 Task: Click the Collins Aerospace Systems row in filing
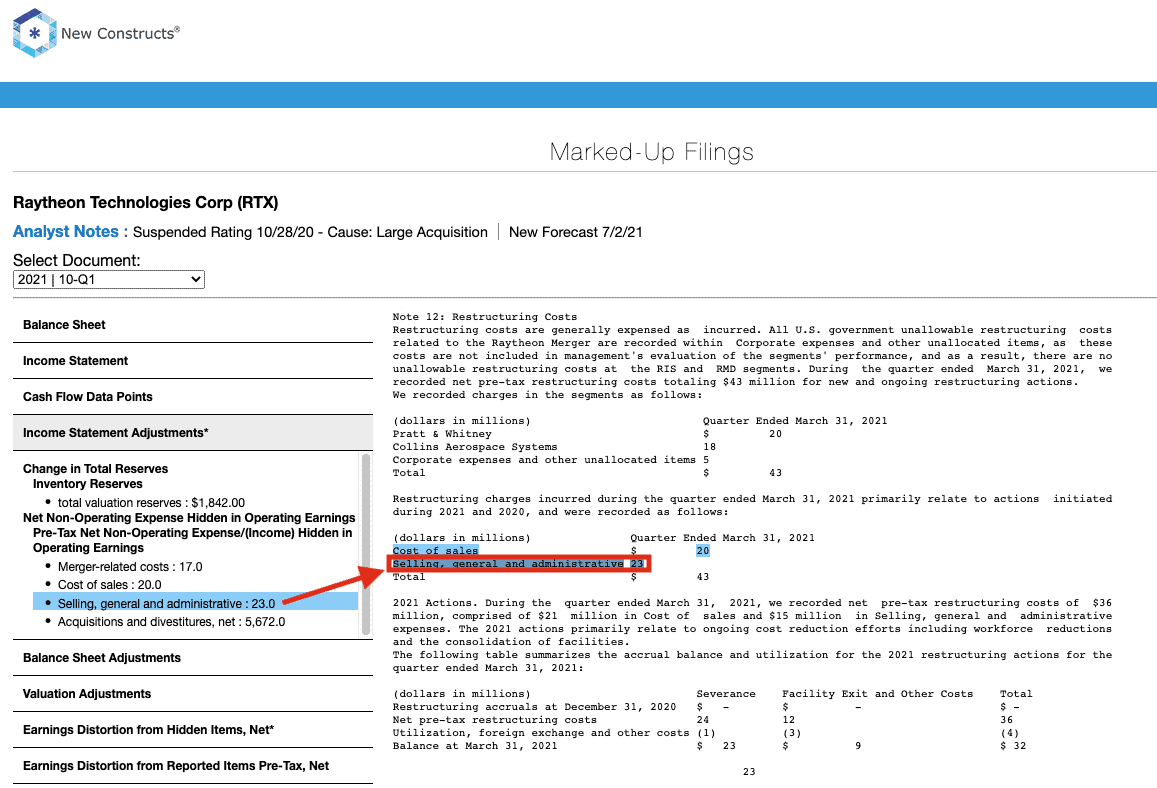point(554,447)
